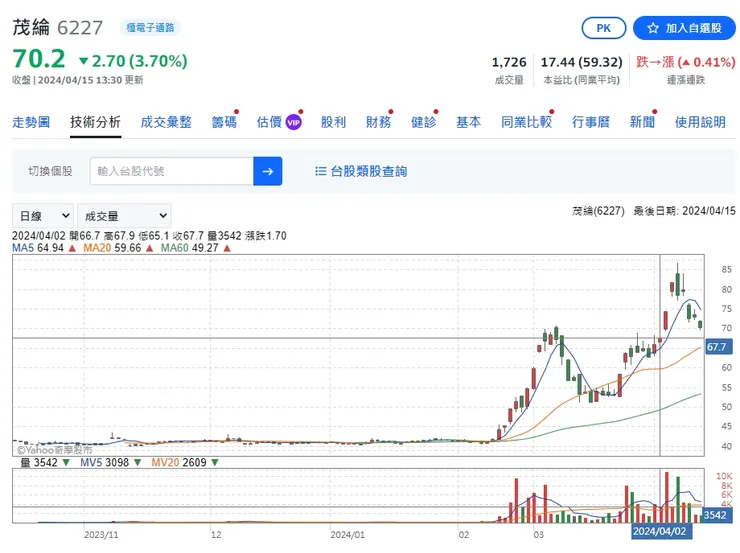Click the stock name 茂綸 6227
740x553 pixels.
[x=58, y=27]
